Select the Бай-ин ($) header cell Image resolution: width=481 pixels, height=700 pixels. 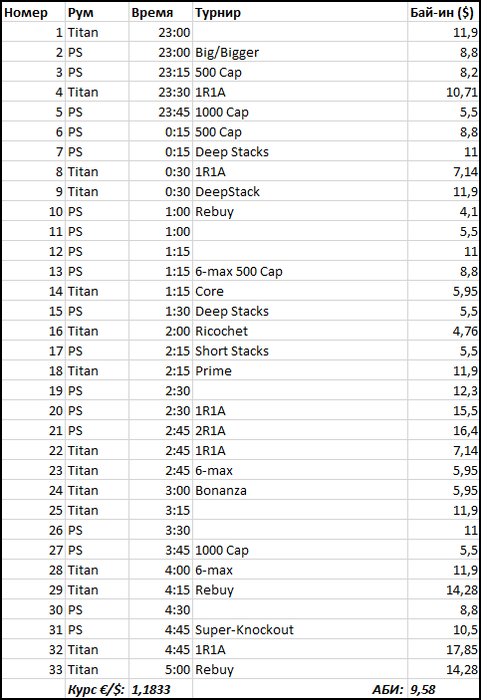(443, 12)
